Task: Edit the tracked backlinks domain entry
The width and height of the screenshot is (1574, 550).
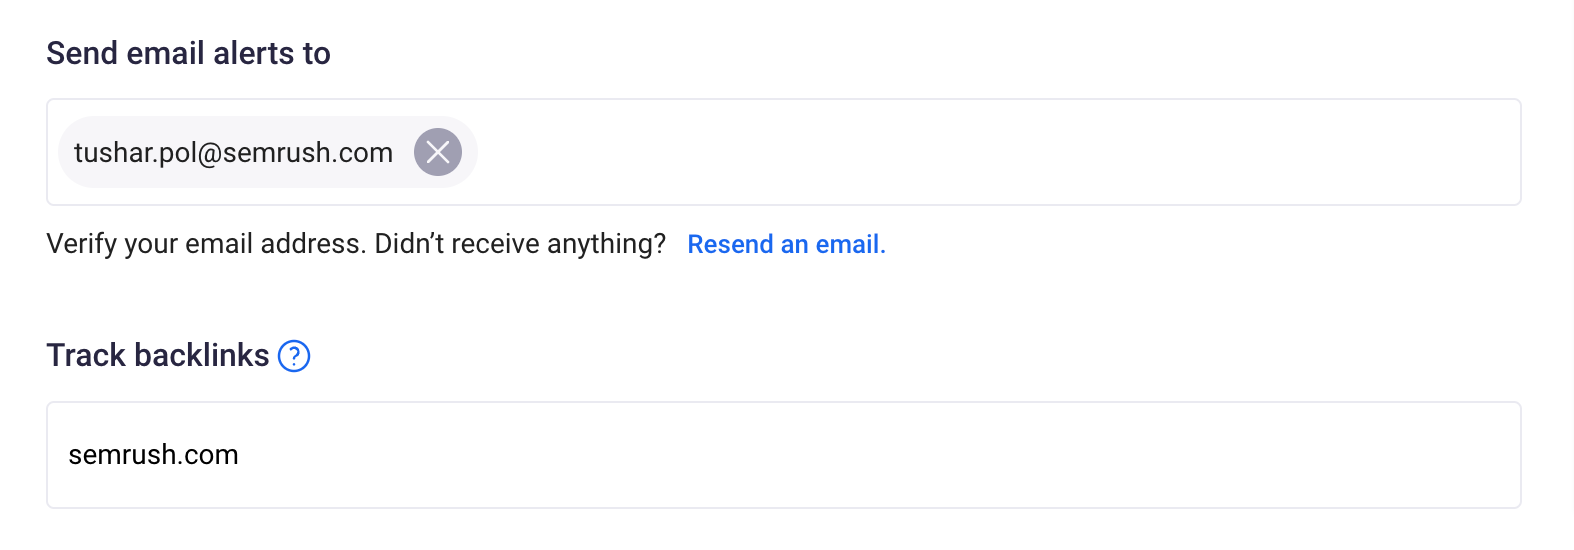Action: (784, 455)
